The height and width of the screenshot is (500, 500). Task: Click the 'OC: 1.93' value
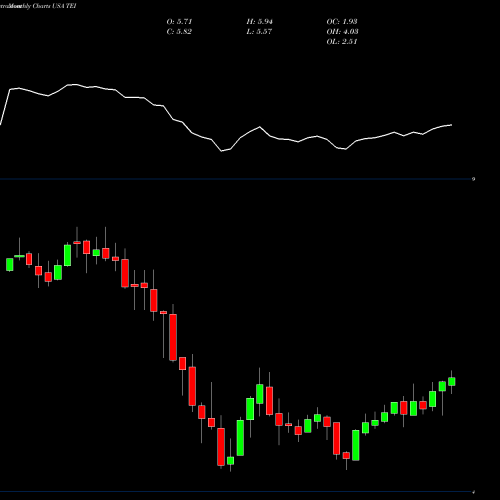tap(342, 22)
